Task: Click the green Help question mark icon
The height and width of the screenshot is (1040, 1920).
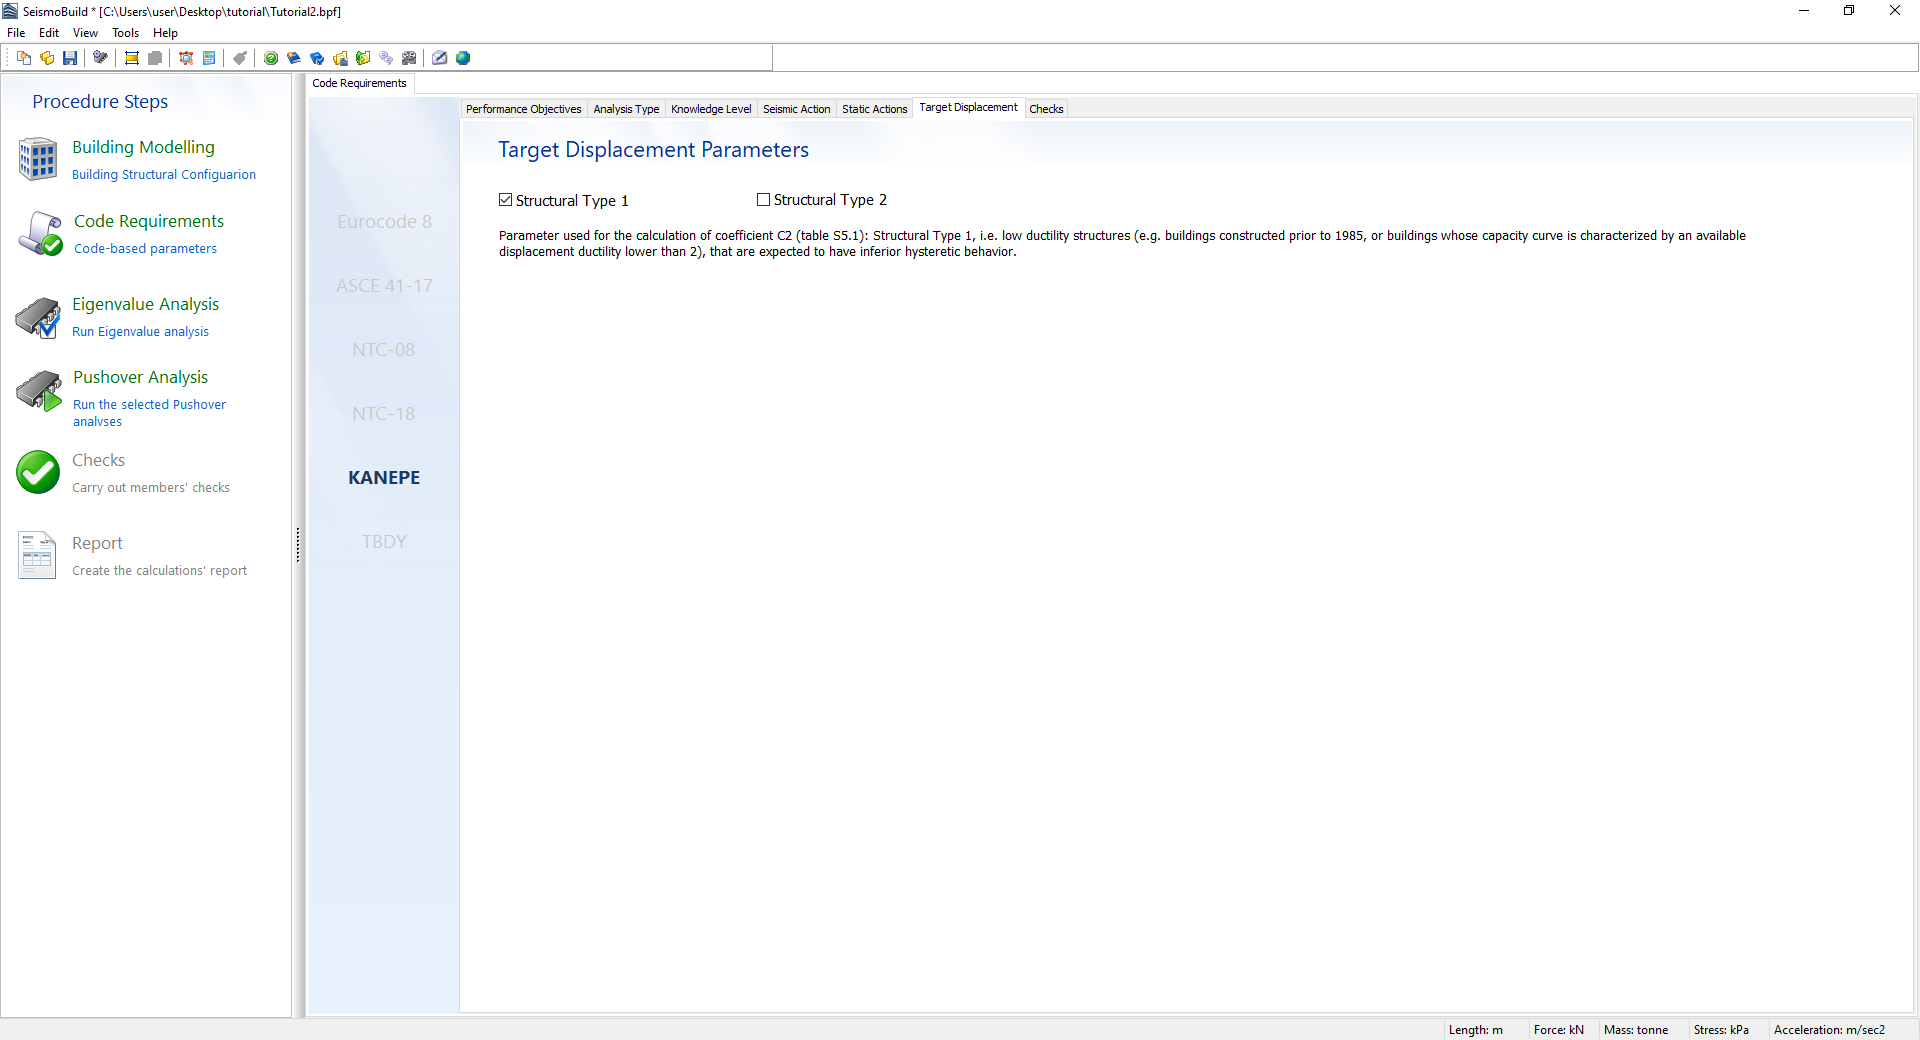Action: pyautogui.click(x=271, y=58)
